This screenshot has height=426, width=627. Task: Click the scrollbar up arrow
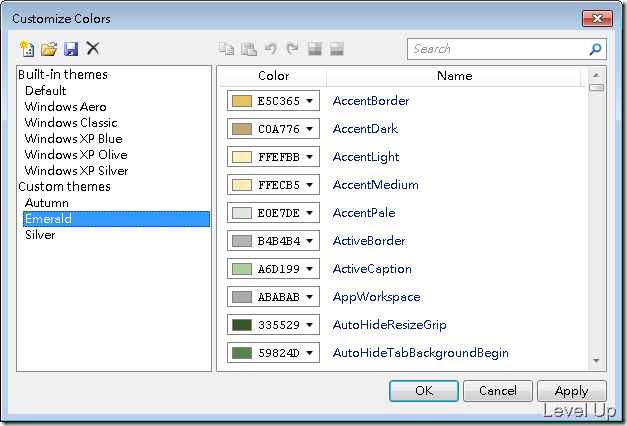click(596, 75)
